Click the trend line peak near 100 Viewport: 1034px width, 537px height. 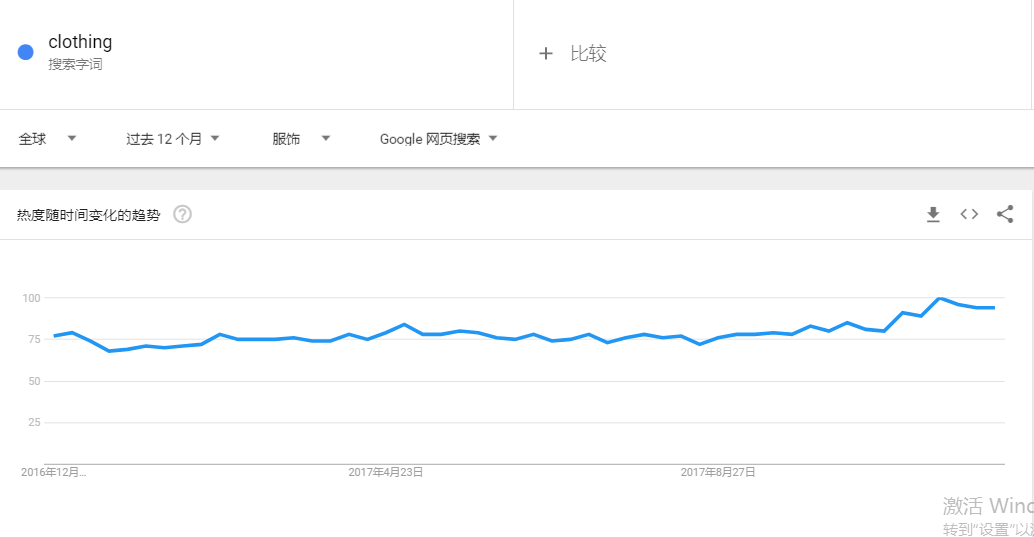tap(940, 298)
